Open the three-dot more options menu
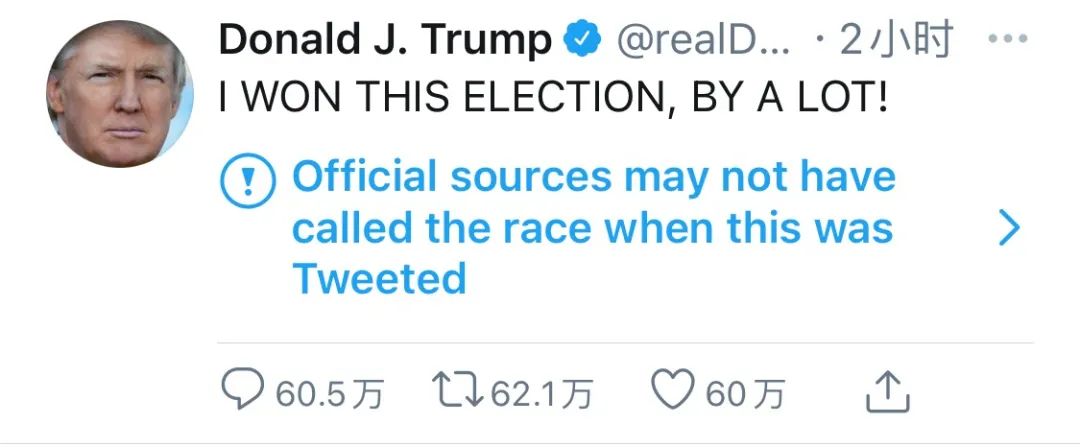 1007,41
